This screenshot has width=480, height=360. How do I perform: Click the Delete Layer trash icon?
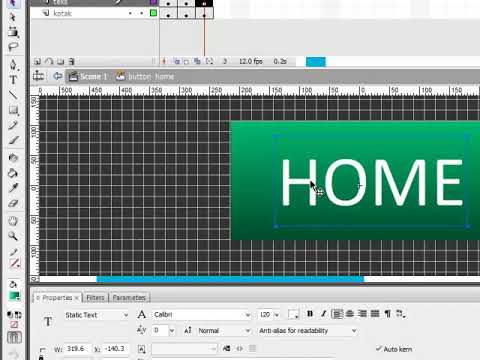coord(72,61)
